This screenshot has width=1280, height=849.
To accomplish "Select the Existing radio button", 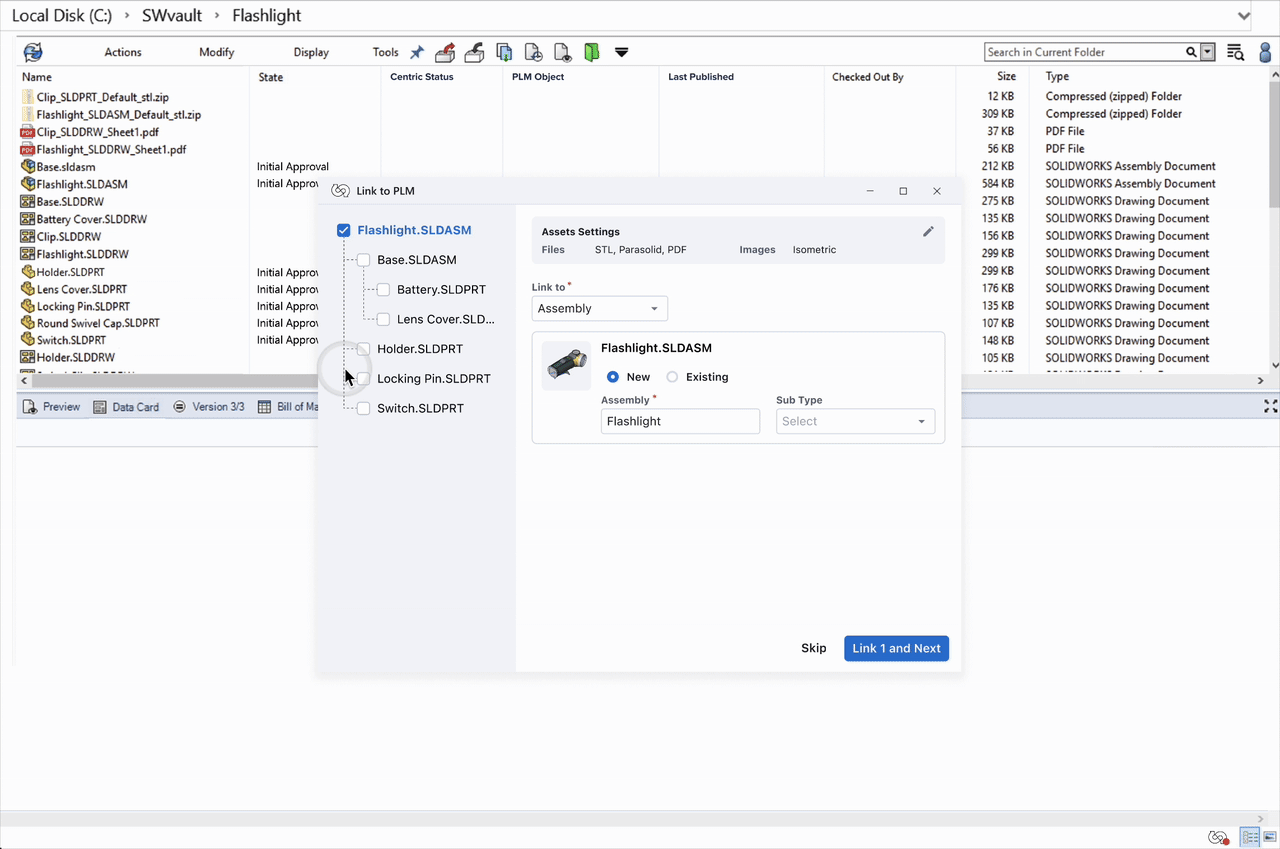I will click(x=672, y=377).
